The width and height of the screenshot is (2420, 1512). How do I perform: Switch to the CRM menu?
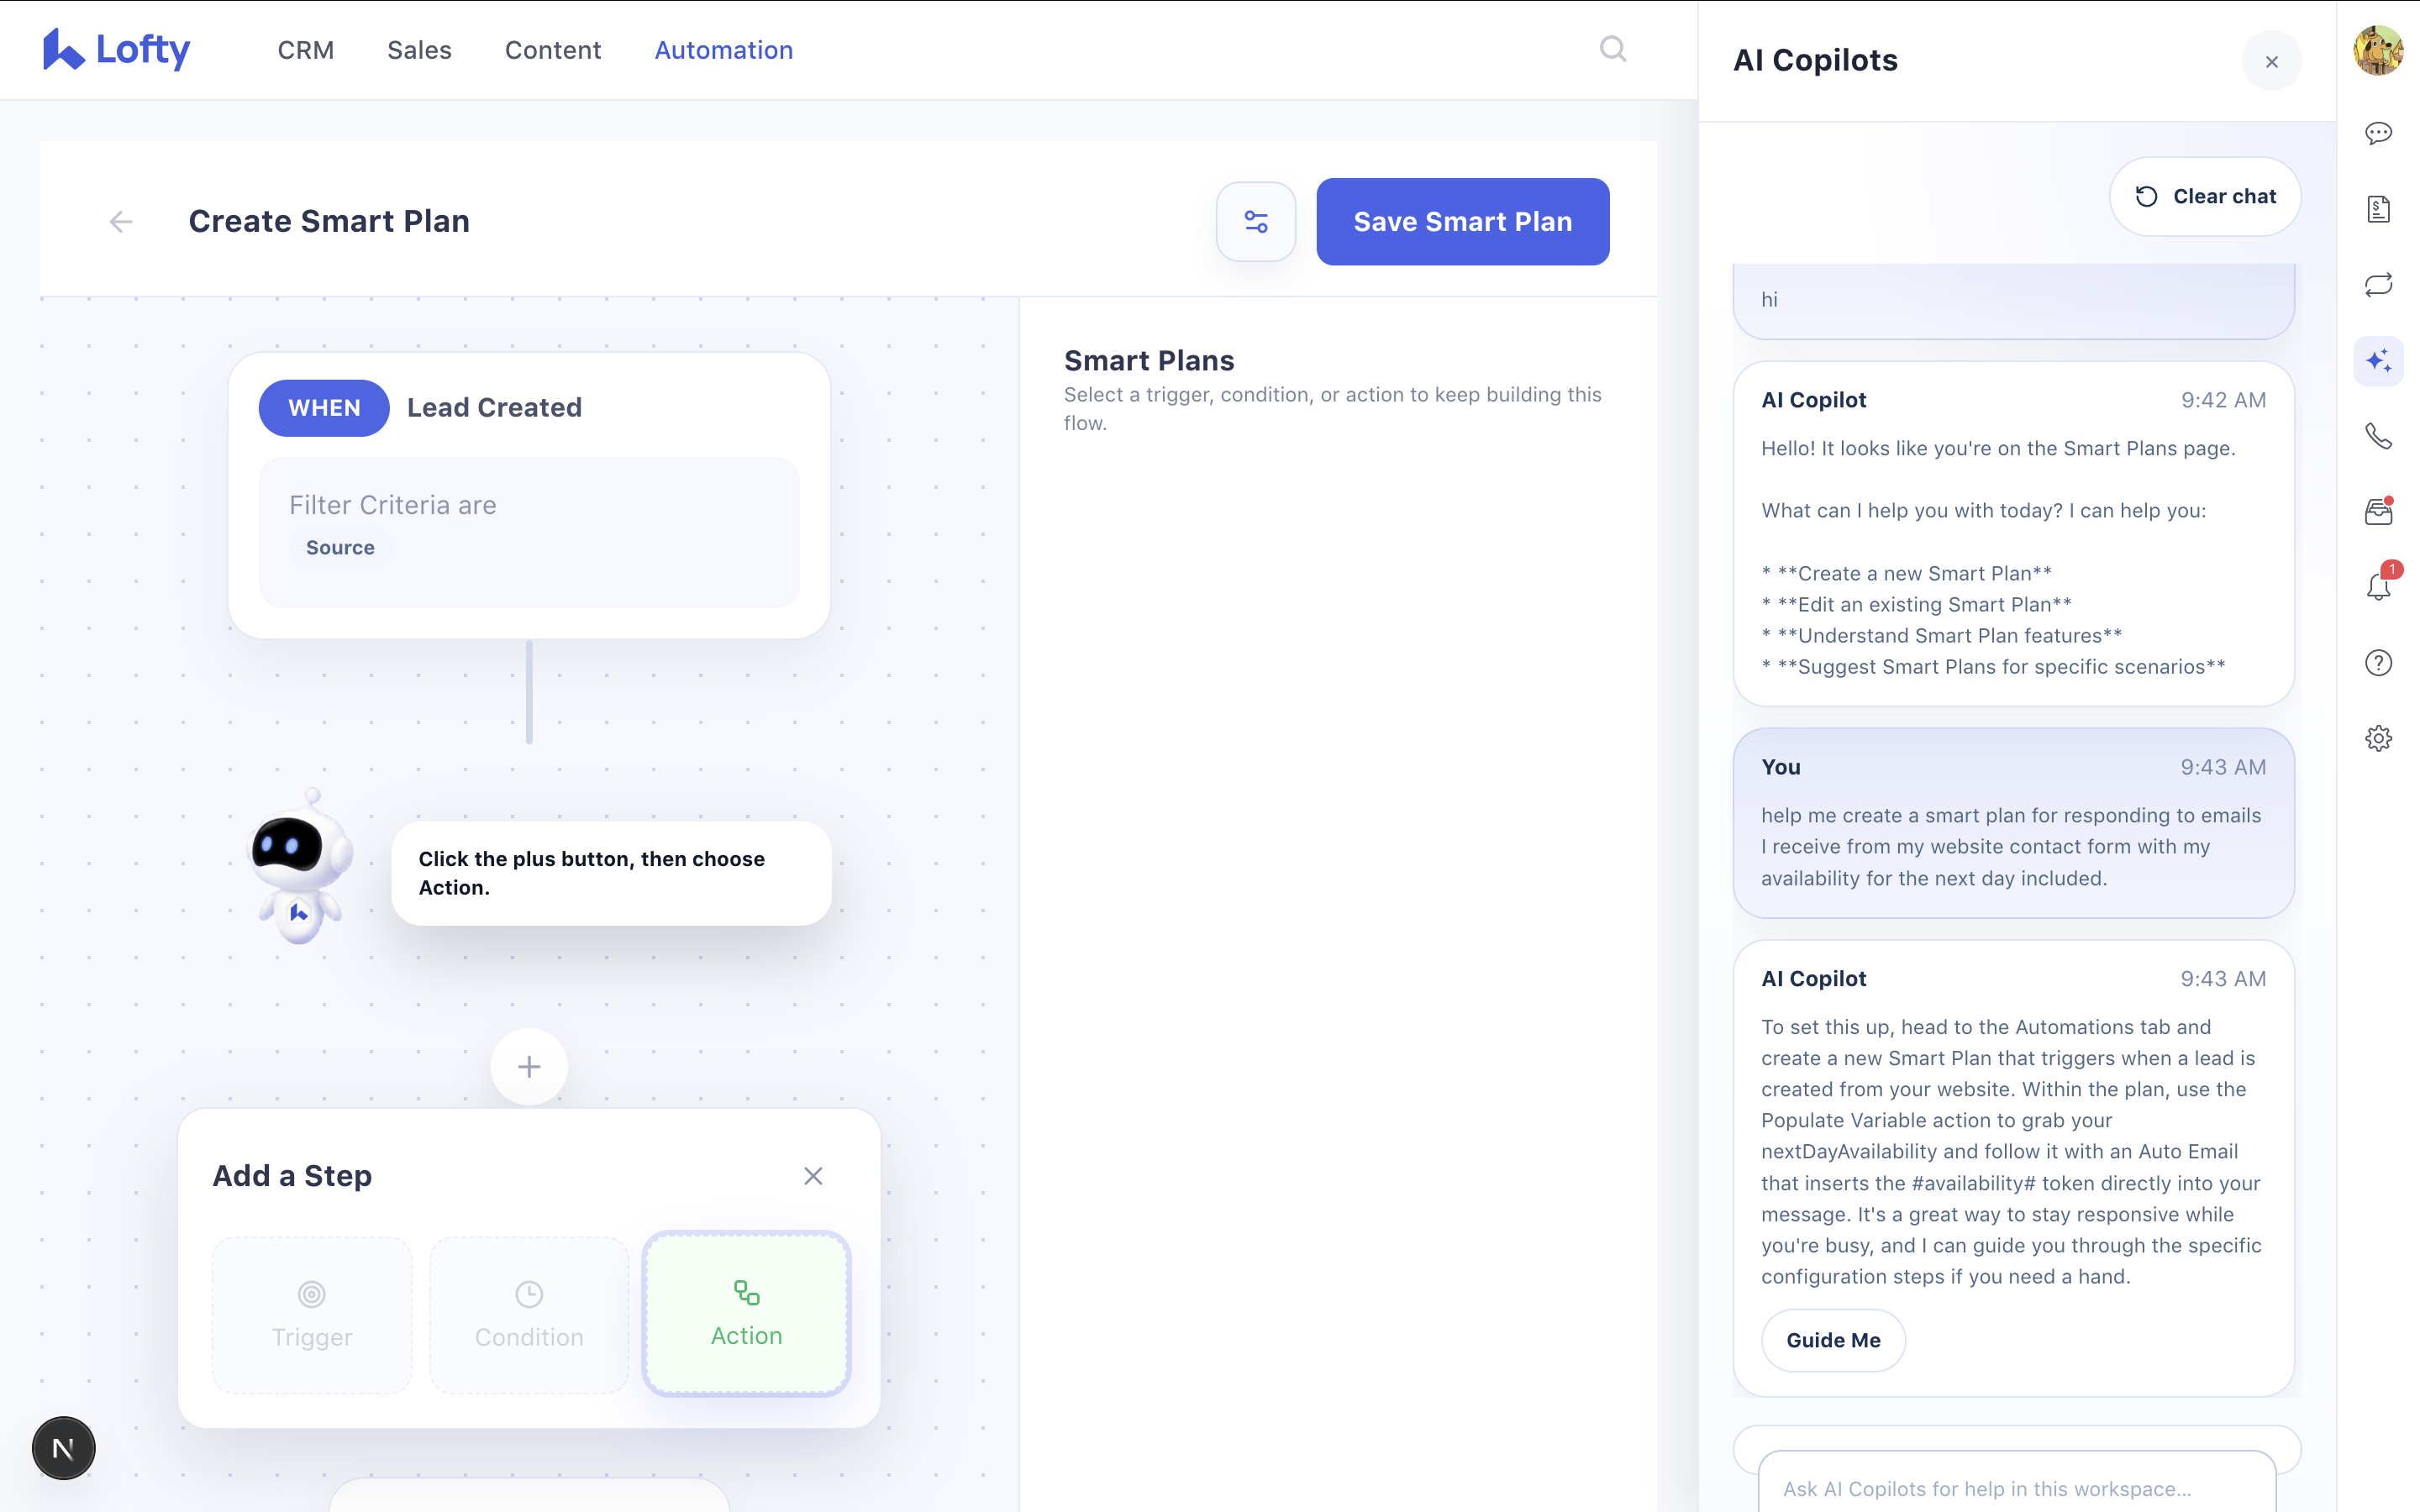pyautogui.click(x=305, y=50)
